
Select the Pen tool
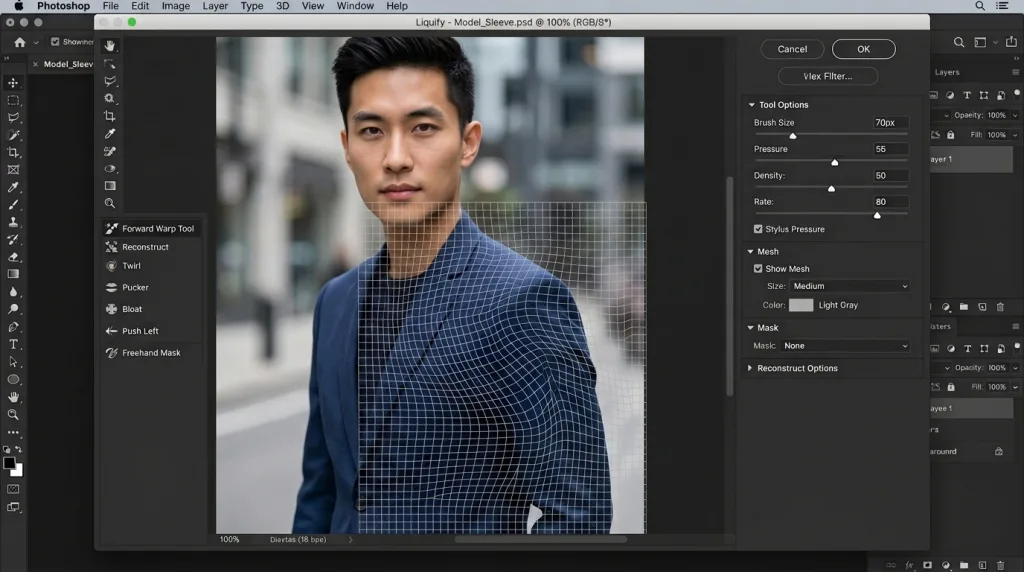coord(13,326)
